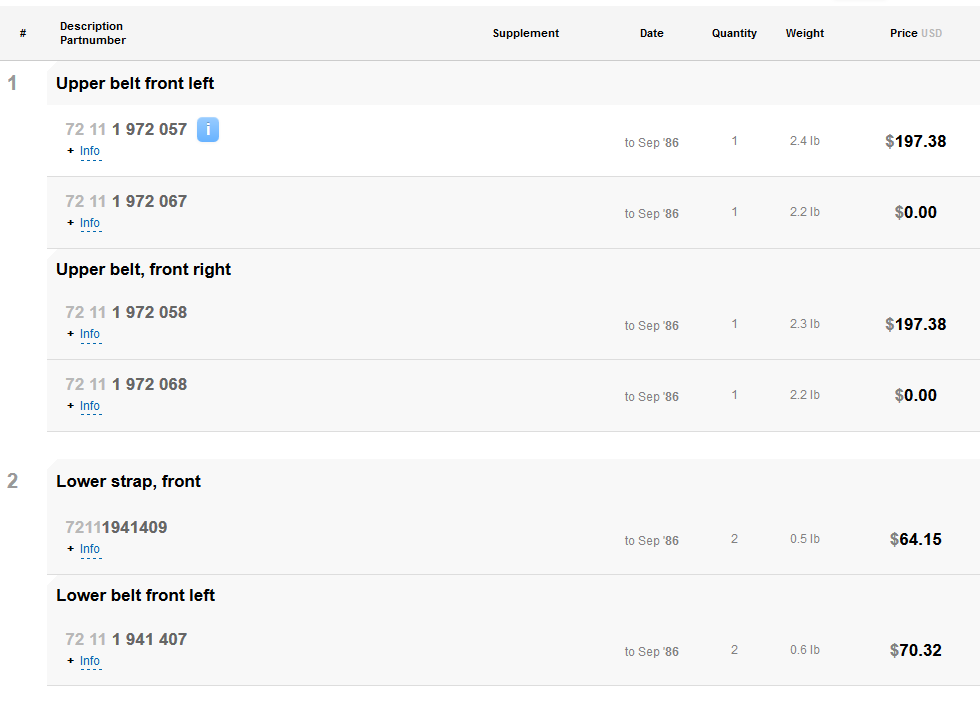Click the Weight column header
This screenshot has width=980, height=704.
(x=805, y=33)
